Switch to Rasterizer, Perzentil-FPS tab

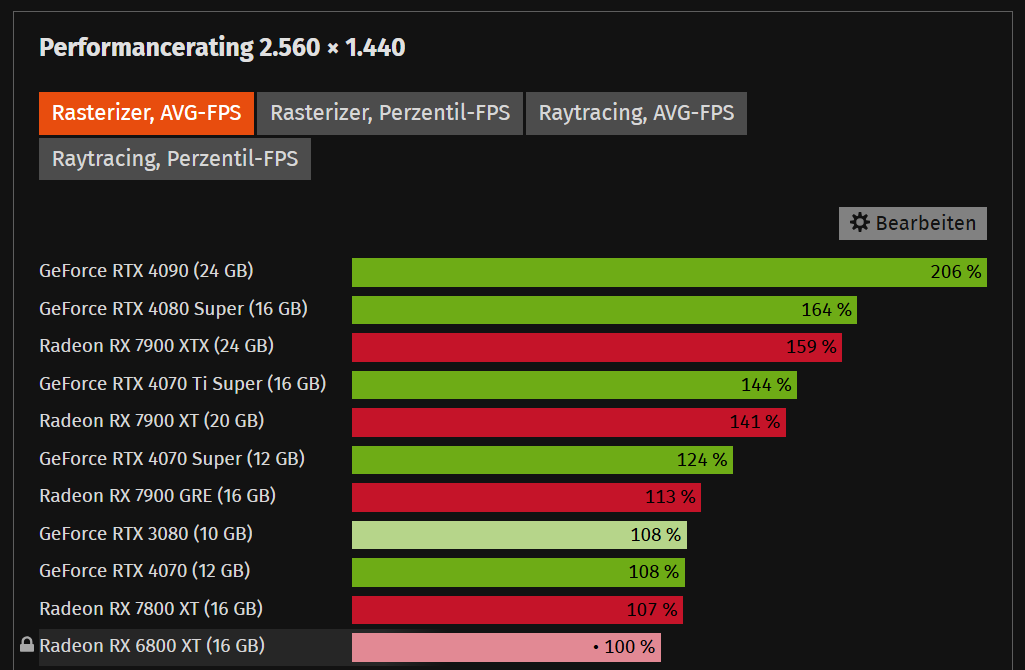click(x=390, y=113)
